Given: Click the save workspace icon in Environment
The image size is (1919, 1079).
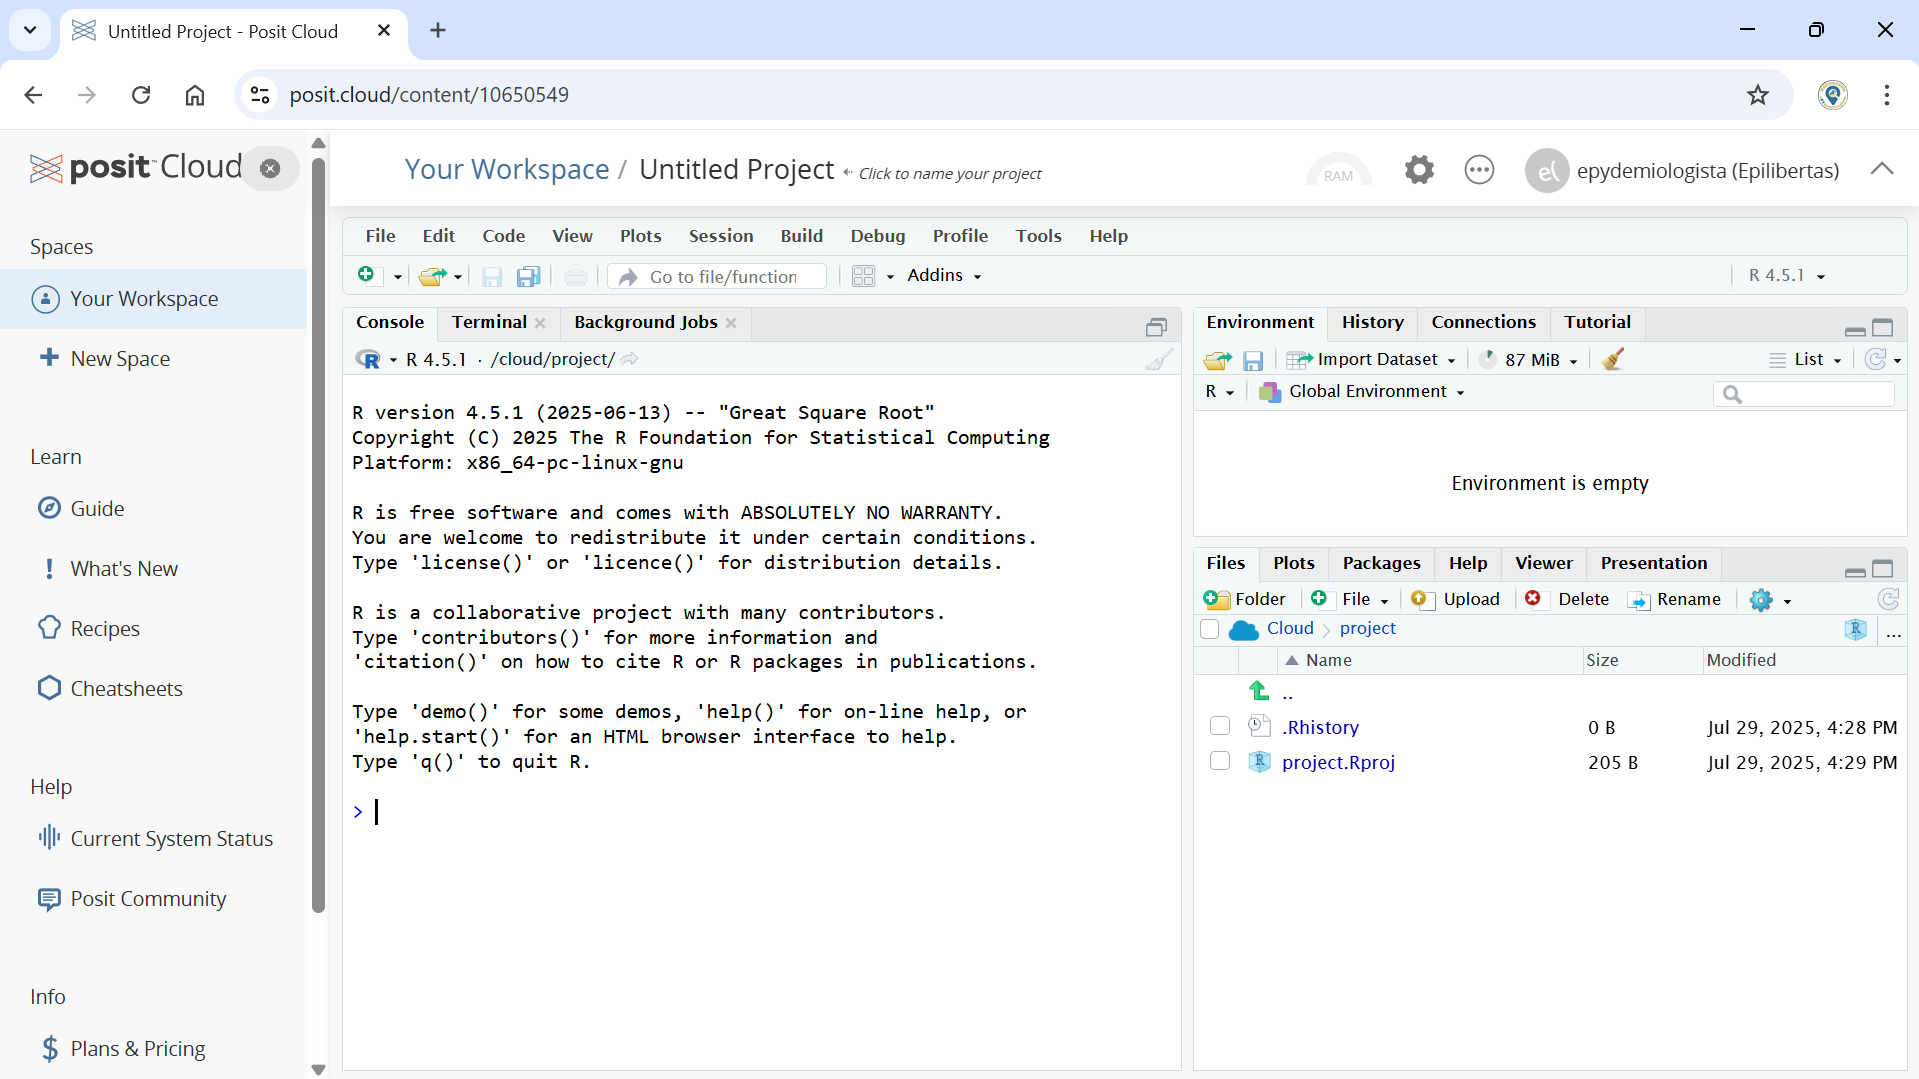Looking at the screenshot, I should [1253, 360].
